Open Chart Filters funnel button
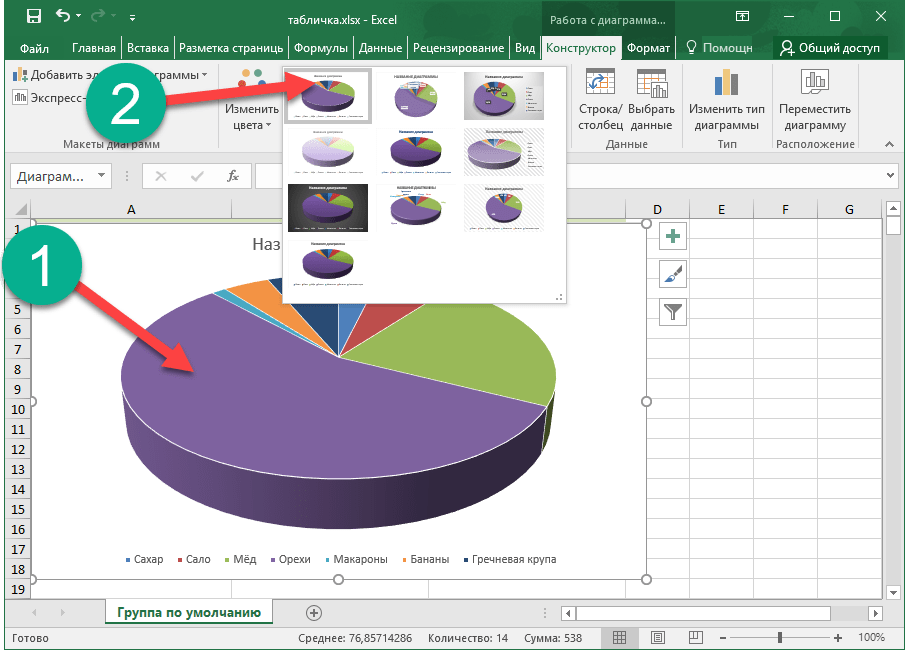 coord(674,313)
